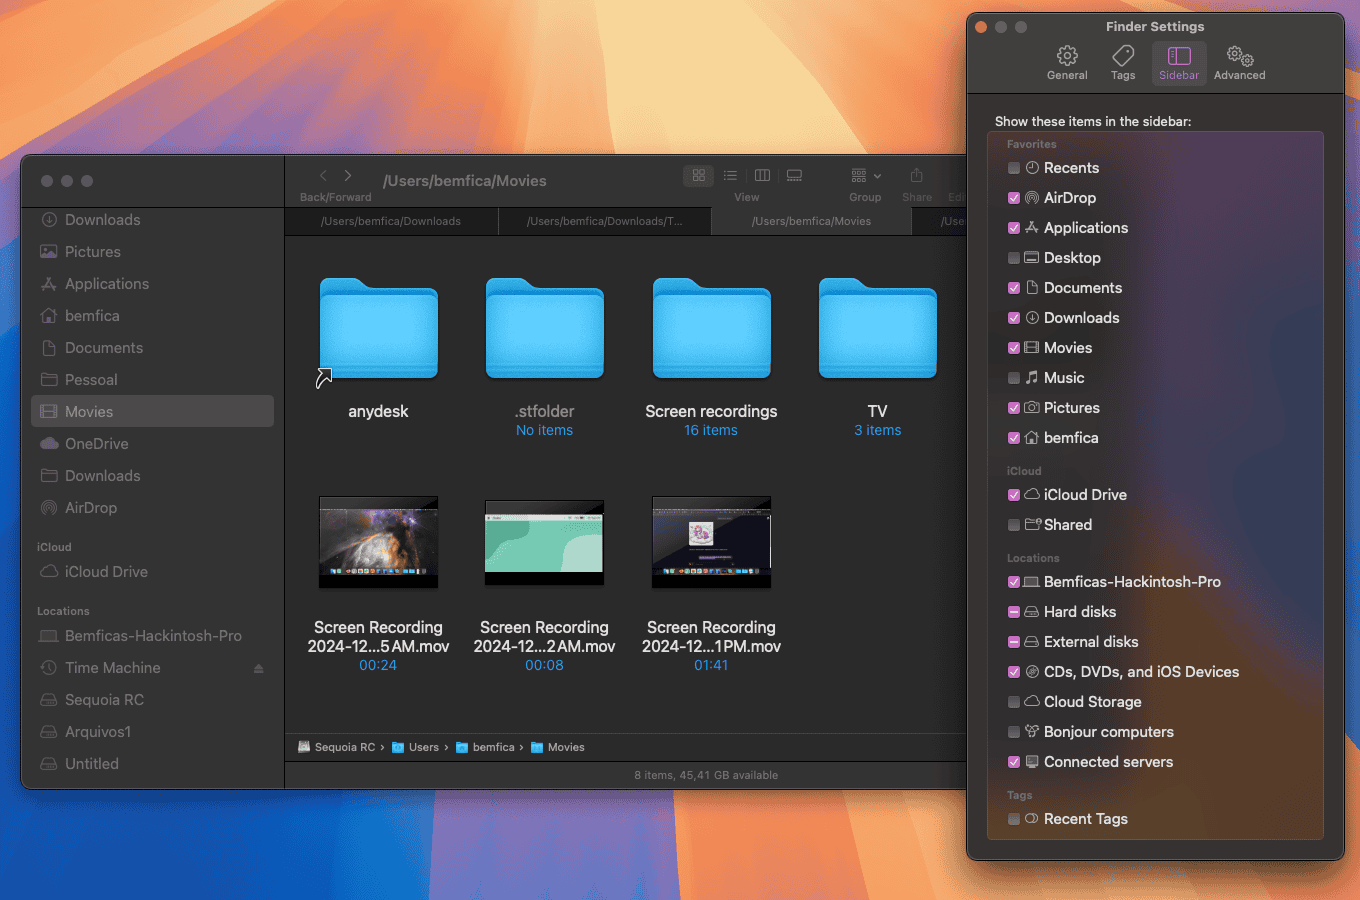The height and width of the screenshot is (900, 1360).
Task: Switch to list view
Action: coord(730,176)
